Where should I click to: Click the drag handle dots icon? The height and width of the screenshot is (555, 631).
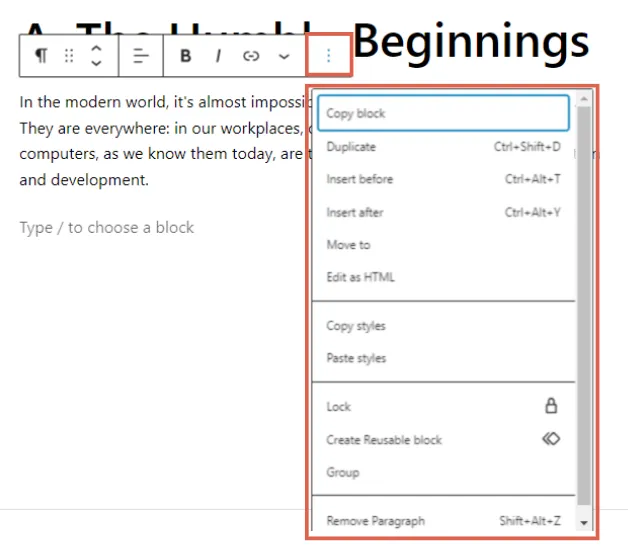tap(69, 56)
